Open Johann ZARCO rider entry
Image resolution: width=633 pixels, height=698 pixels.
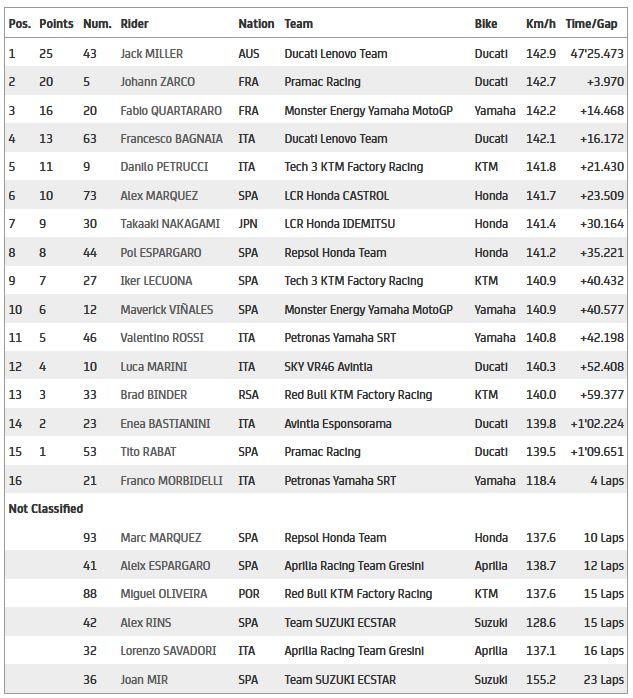pos(157,82)
